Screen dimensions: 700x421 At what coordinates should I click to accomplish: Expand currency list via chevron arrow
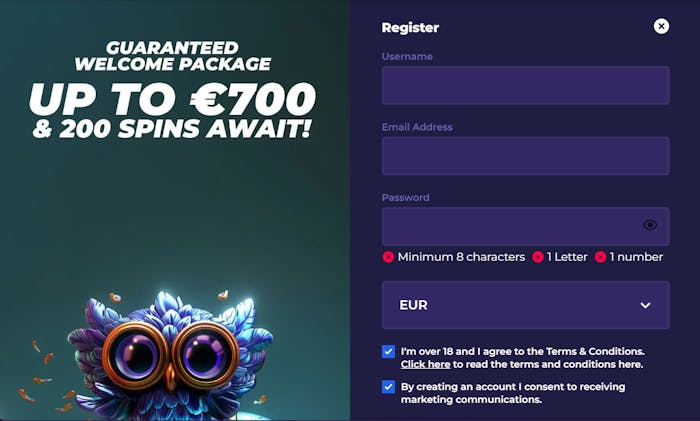pos(645,305)
